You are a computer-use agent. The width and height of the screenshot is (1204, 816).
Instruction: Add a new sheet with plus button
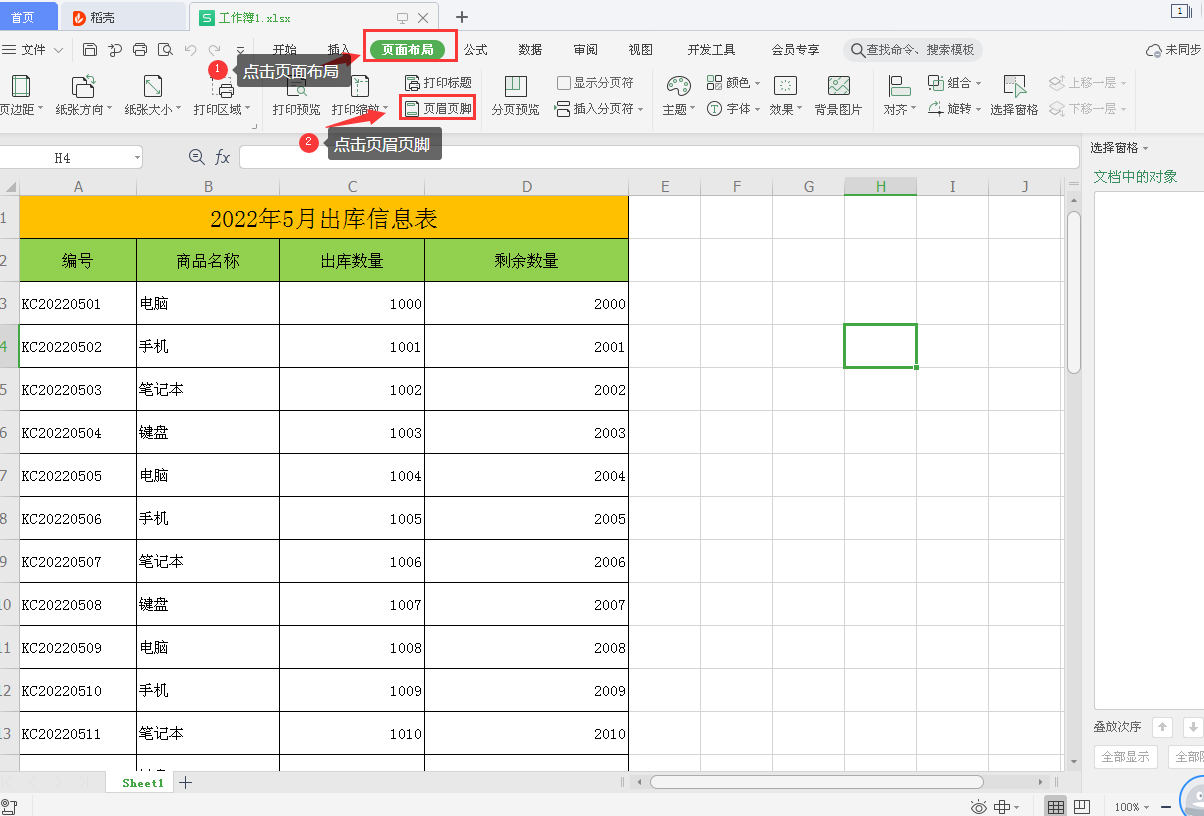click(x=186, y=783)
